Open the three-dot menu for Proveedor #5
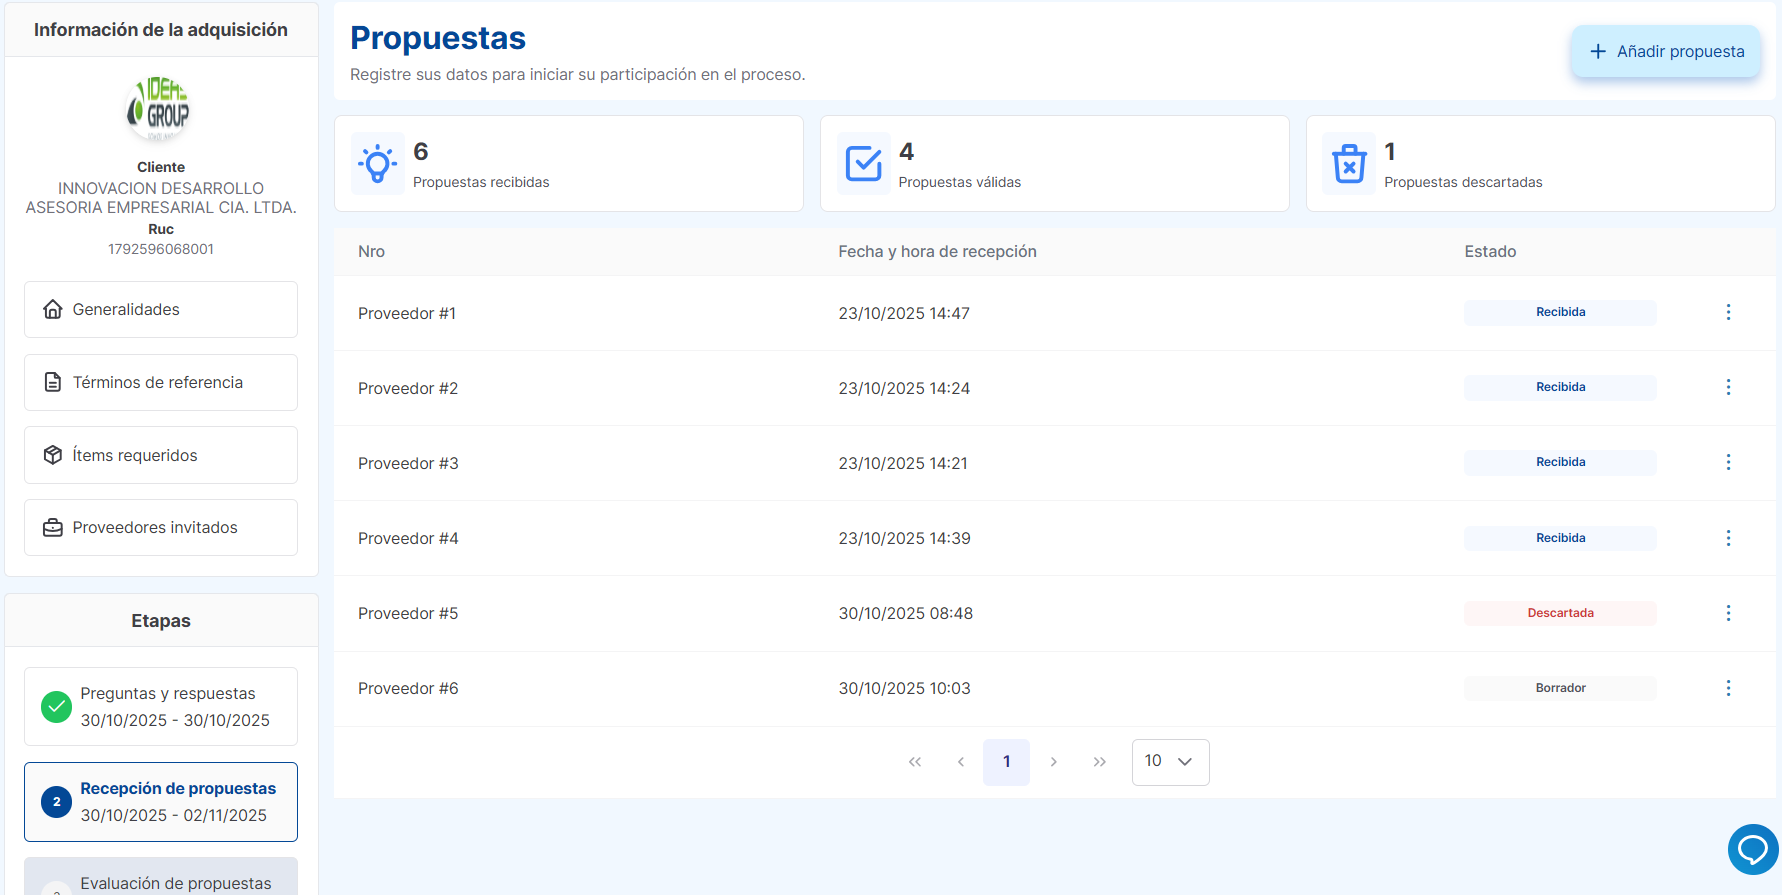1782x895 pixels. [x=1727, y=613]
